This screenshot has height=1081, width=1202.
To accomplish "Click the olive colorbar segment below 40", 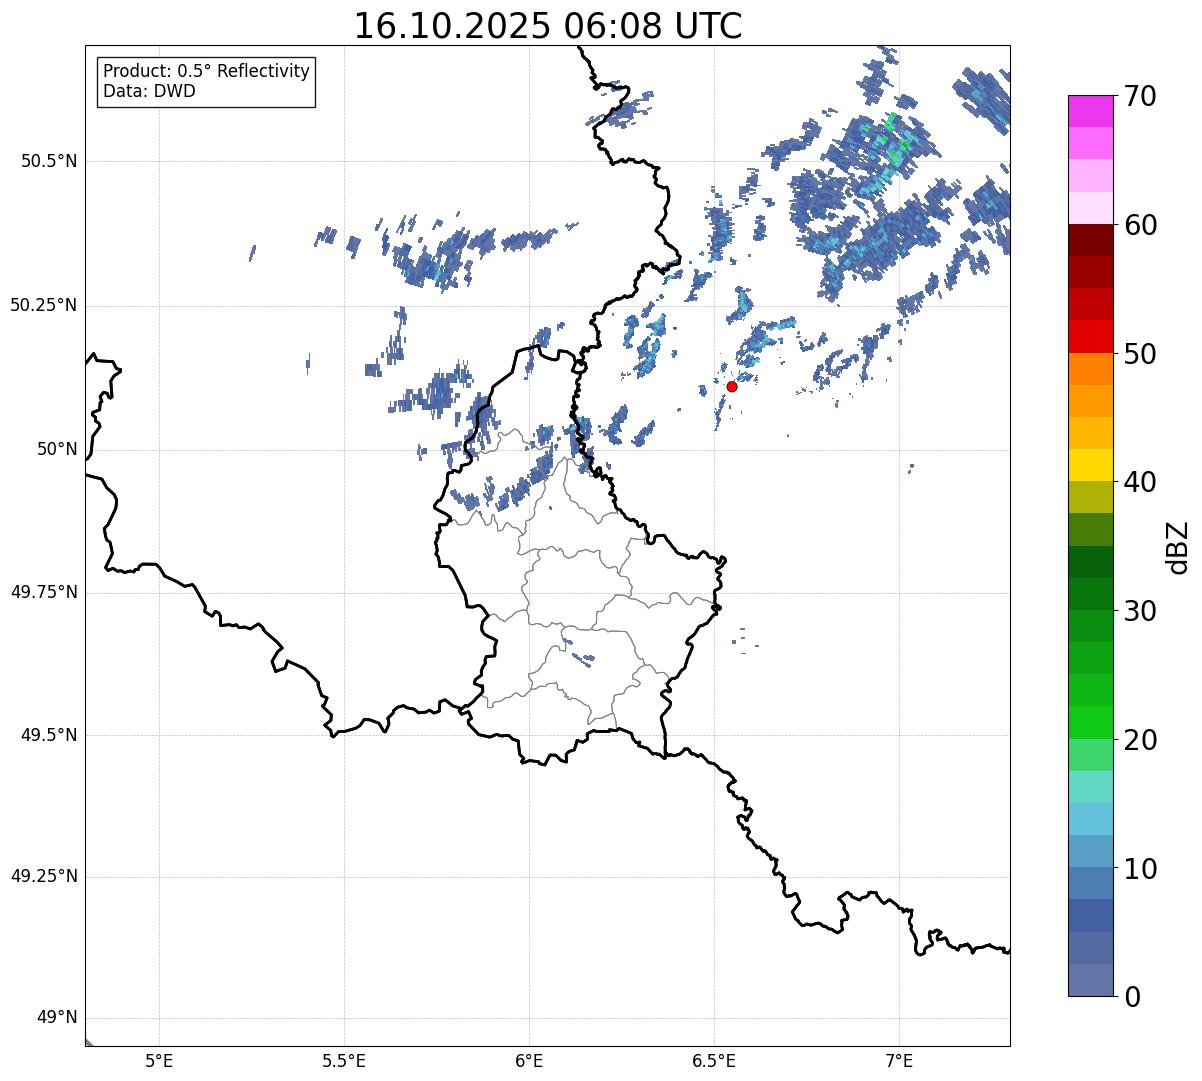I will coord(1091,497).
